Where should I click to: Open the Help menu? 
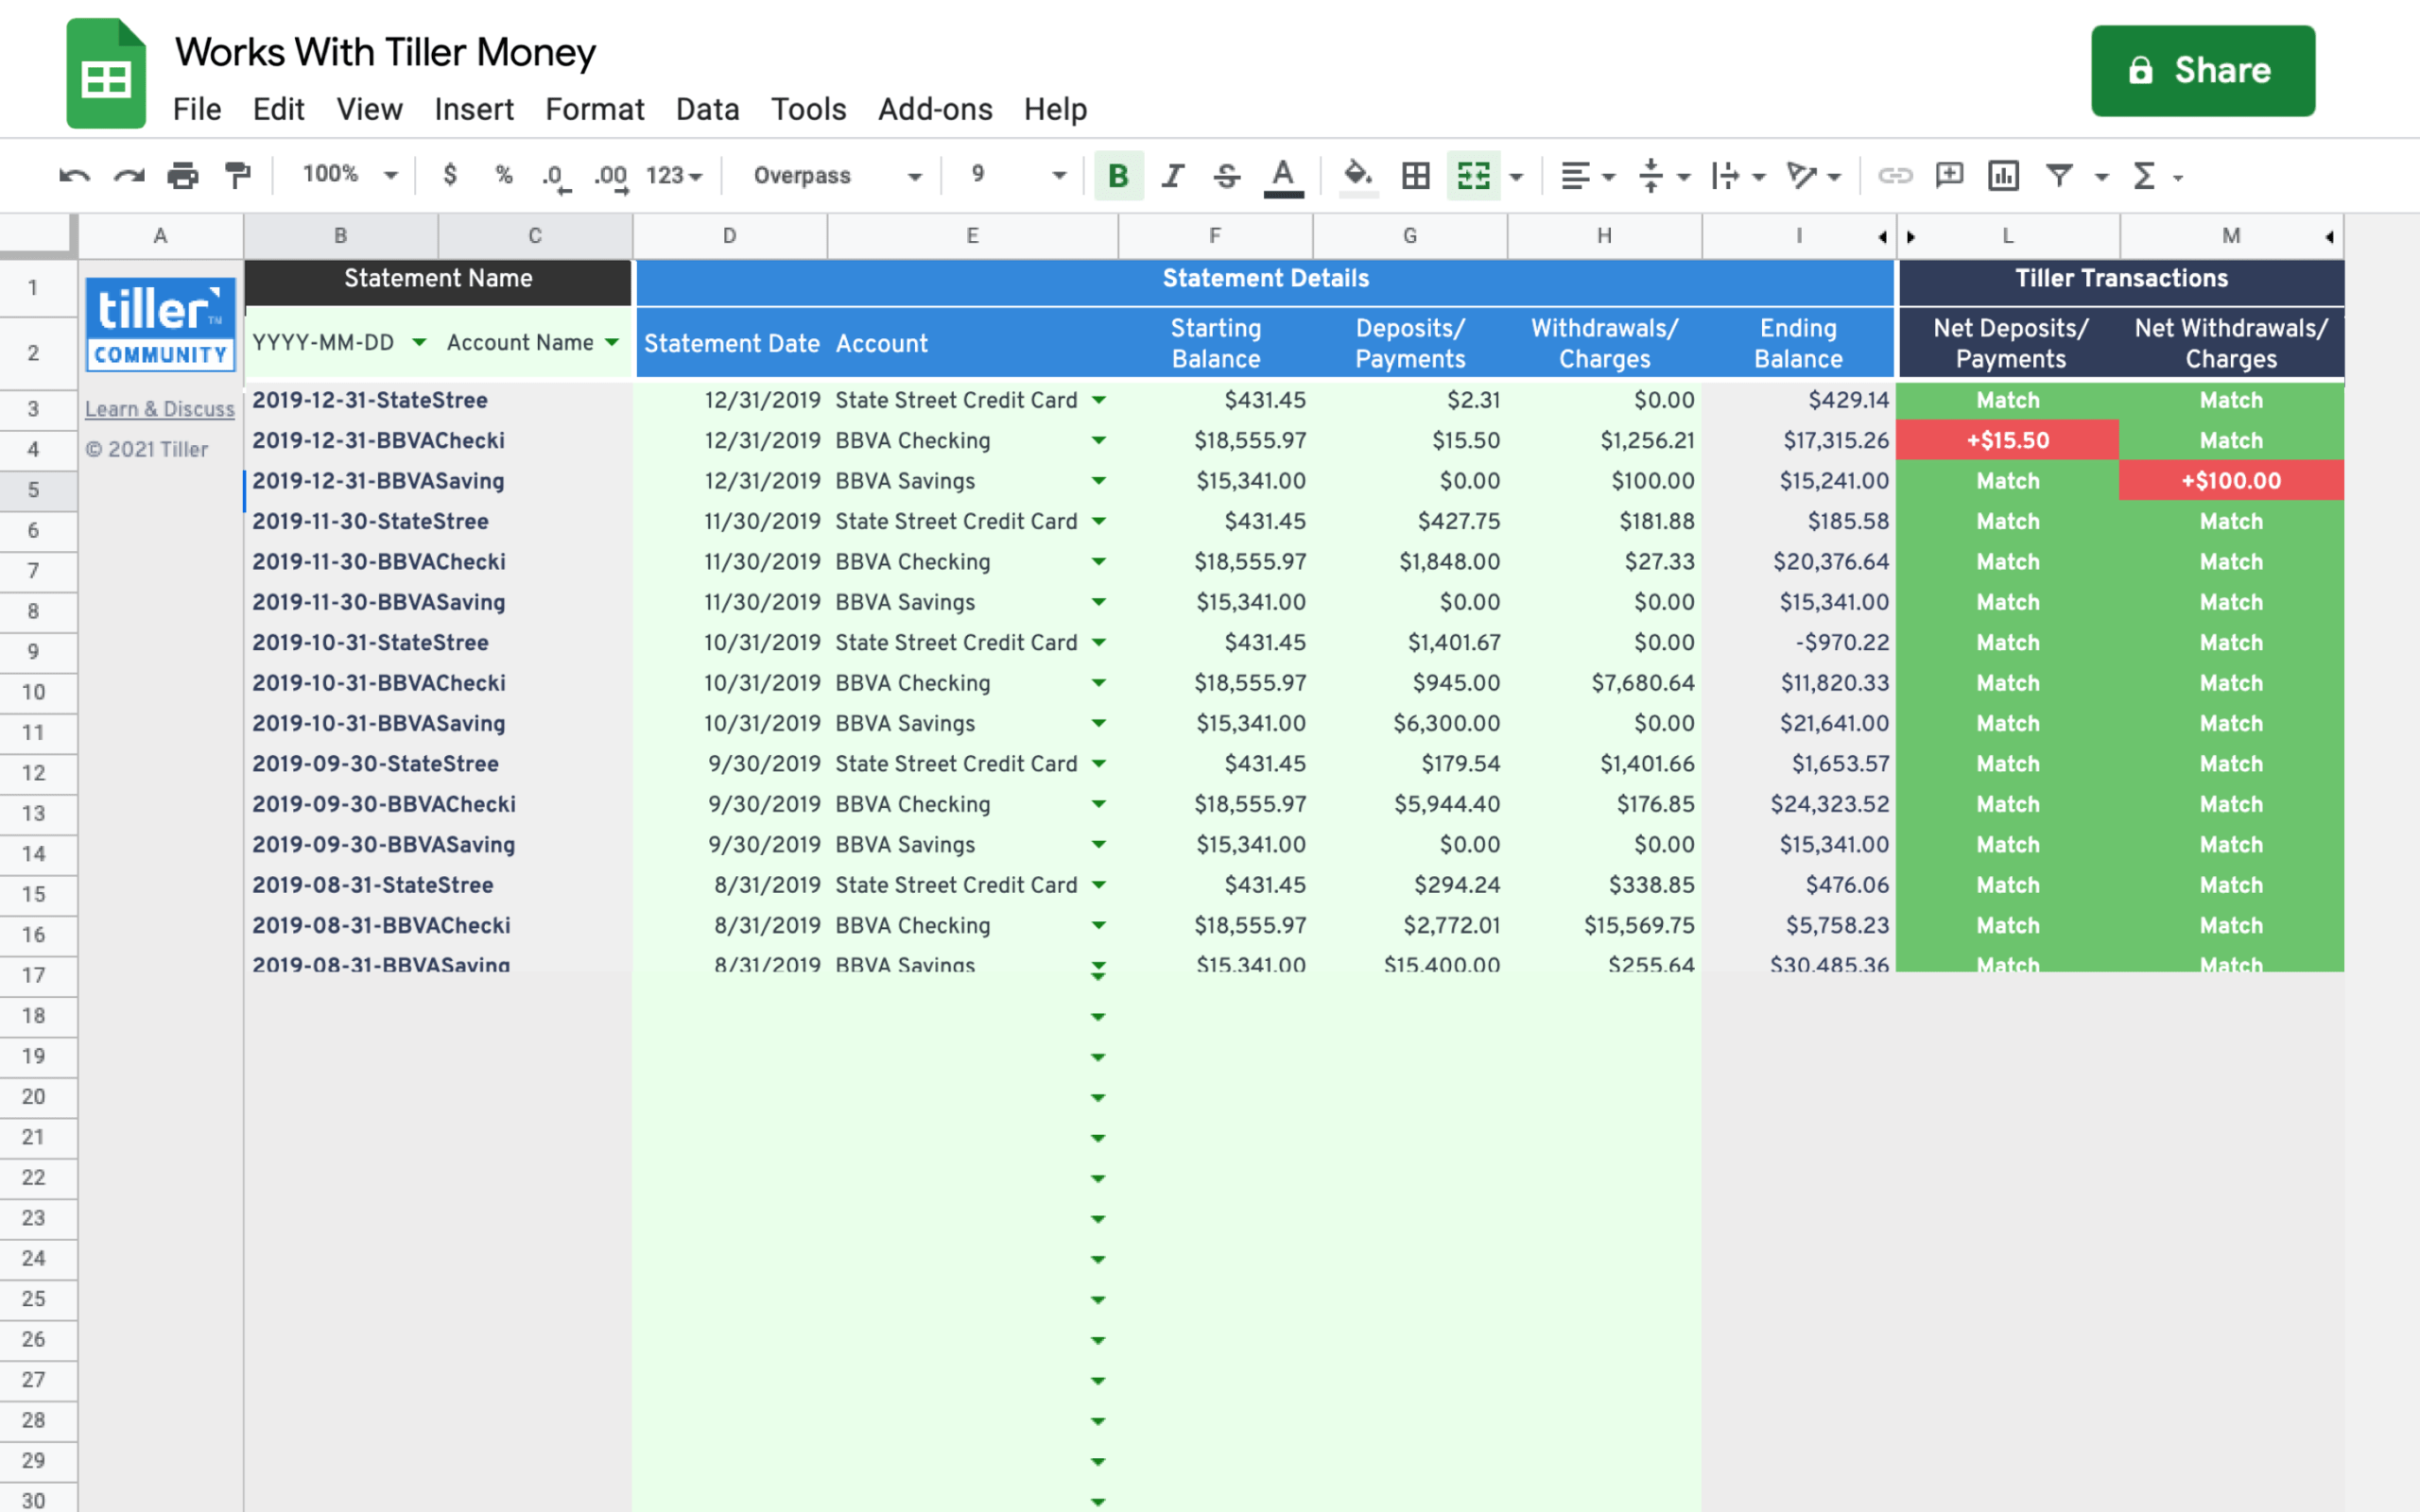pyautogui.click(x=1055, y=109)
